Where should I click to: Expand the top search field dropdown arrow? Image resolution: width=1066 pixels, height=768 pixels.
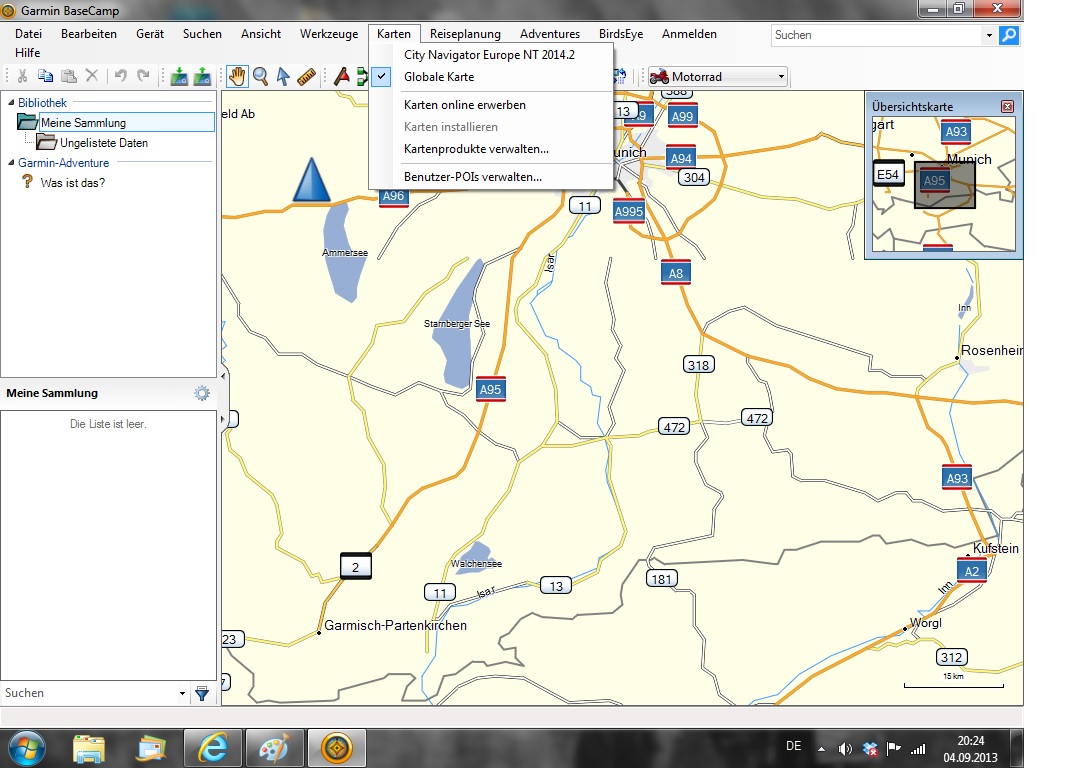click(x=989, y=35)
